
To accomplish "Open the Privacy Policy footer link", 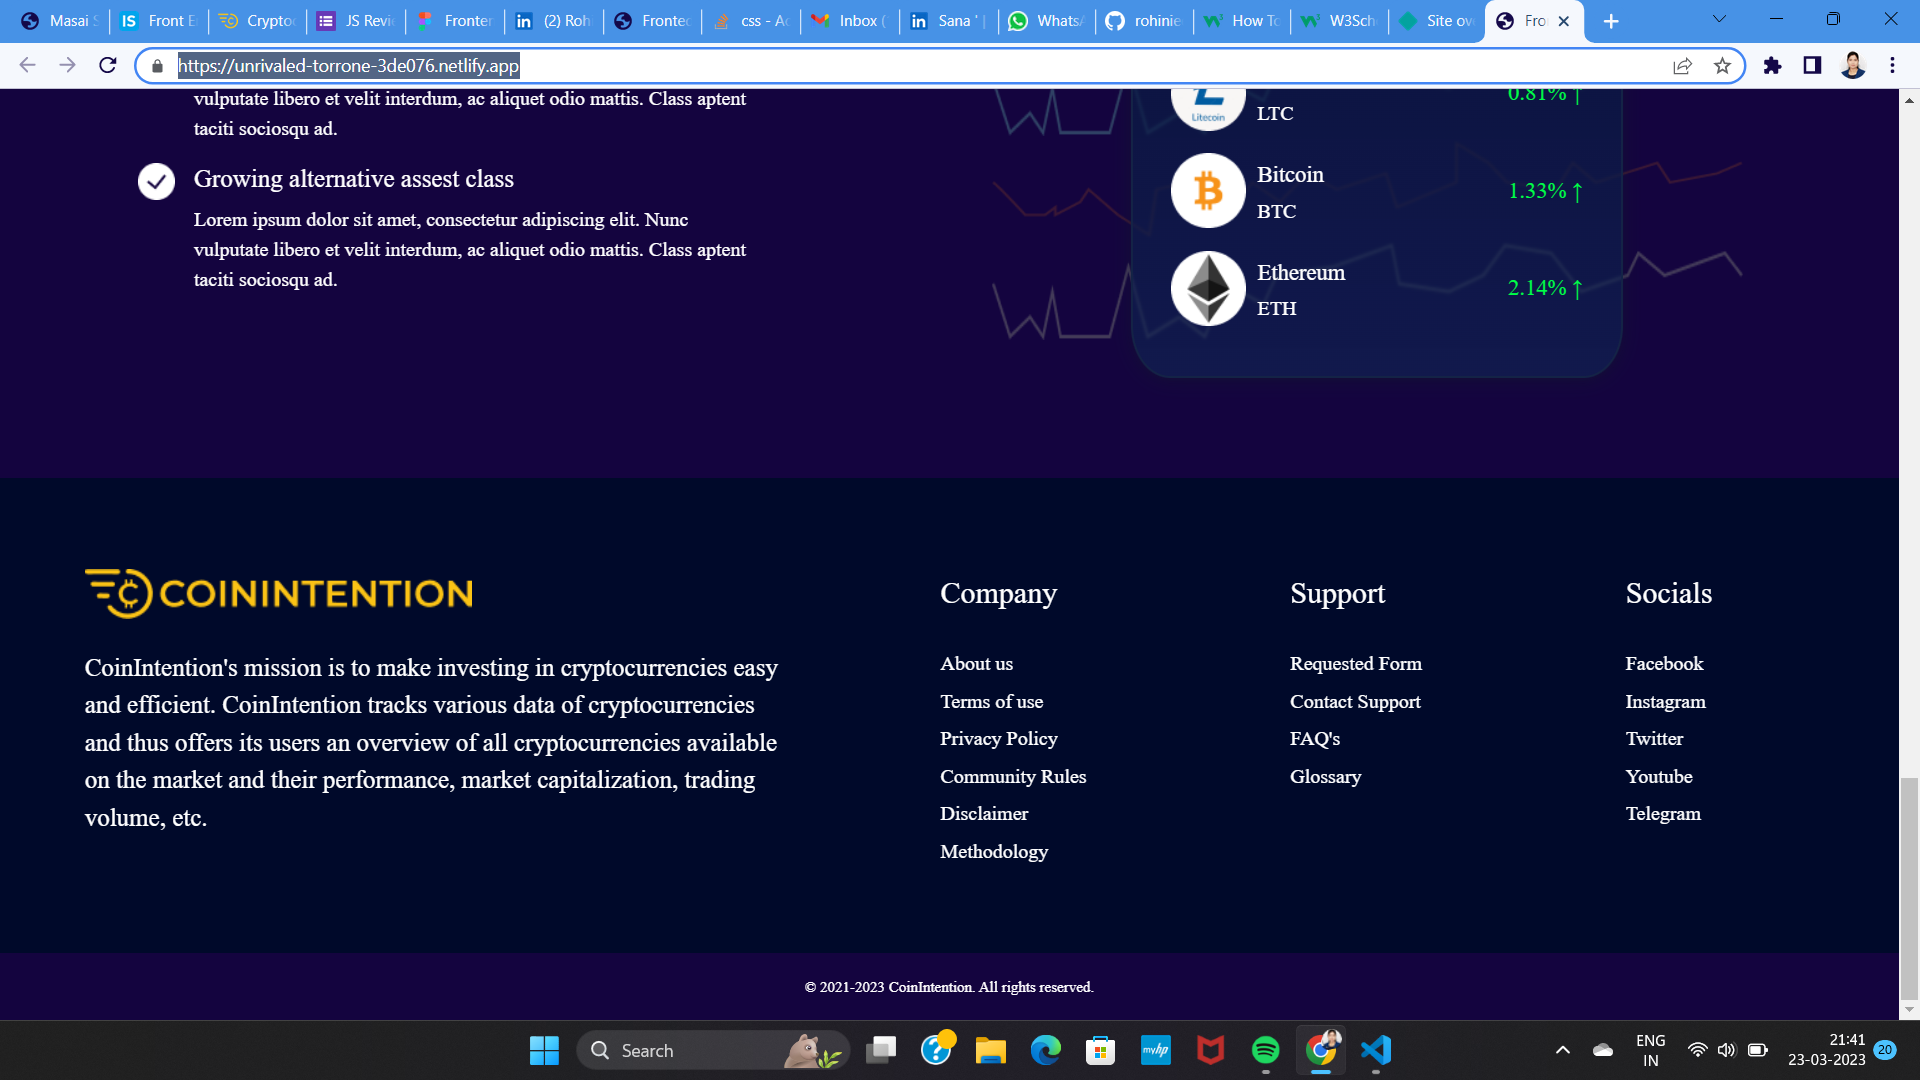I will (x=998, y=739).
